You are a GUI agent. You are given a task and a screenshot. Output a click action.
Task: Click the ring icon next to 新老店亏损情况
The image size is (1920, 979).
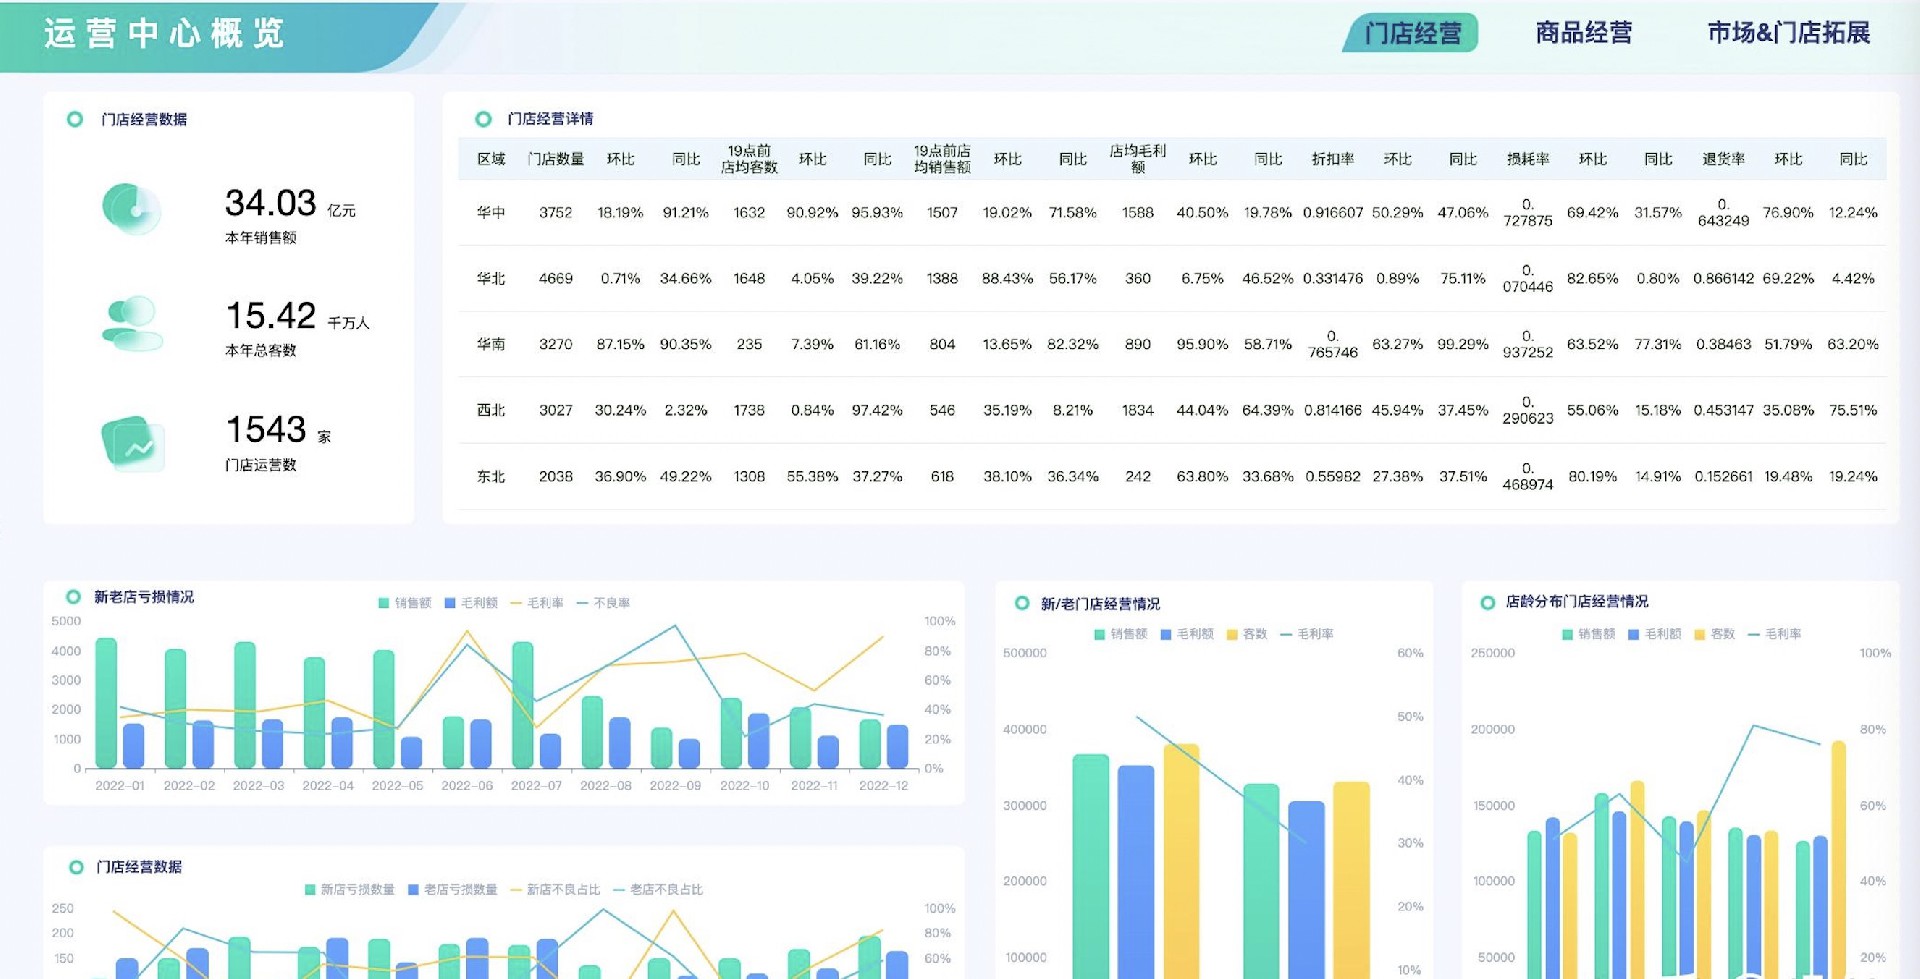73,597
